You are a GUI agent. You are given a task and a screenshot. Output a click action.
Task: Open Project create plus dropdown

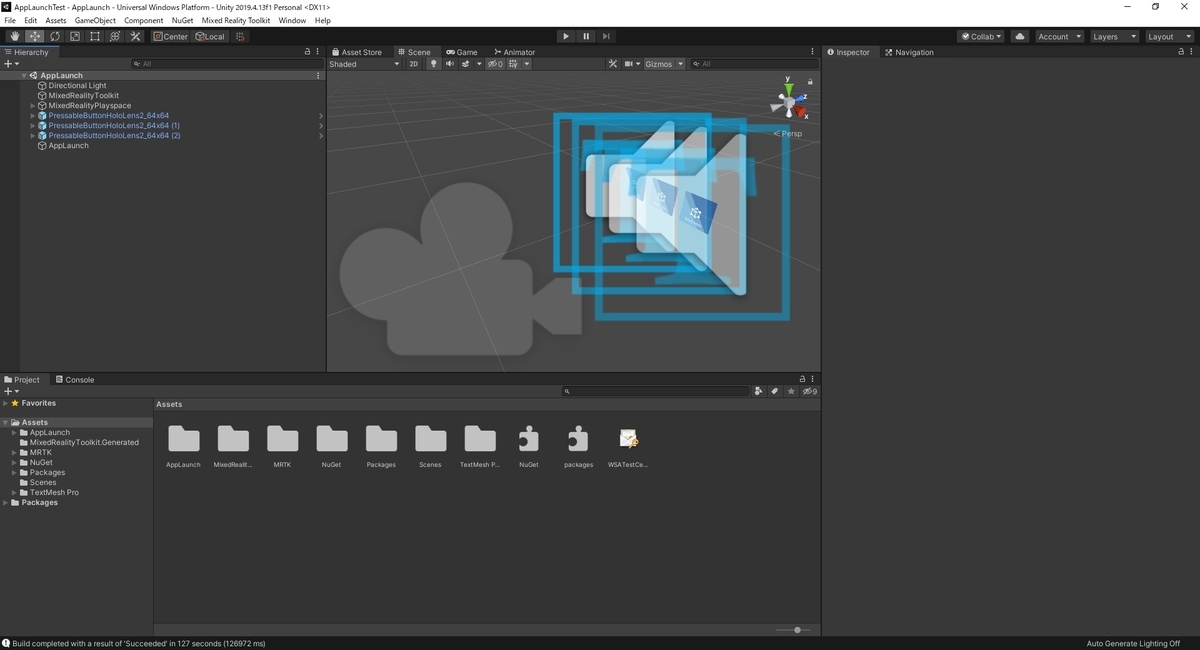tap(11, 392)
